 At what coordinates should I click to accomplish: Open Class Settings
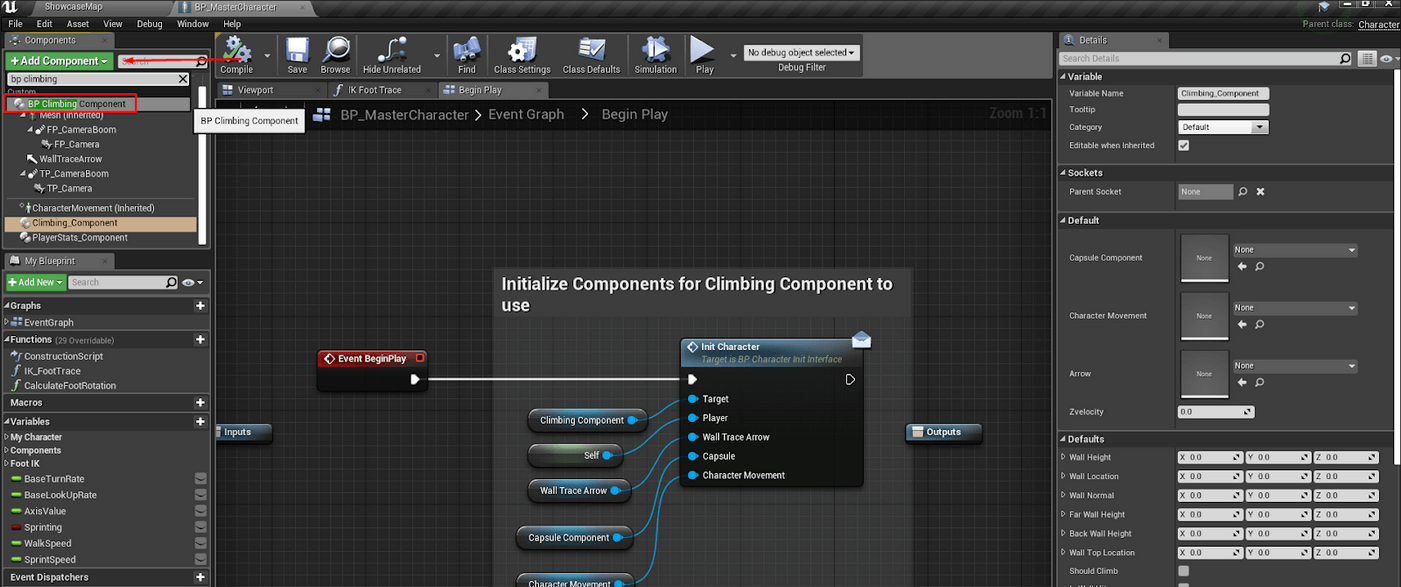(522, 55)
